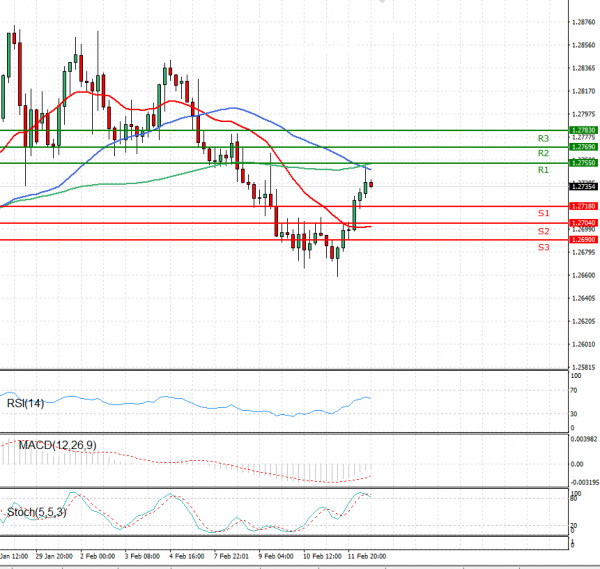
Task: Select the 1.26900 red price tag
Action: click(583, 240)
